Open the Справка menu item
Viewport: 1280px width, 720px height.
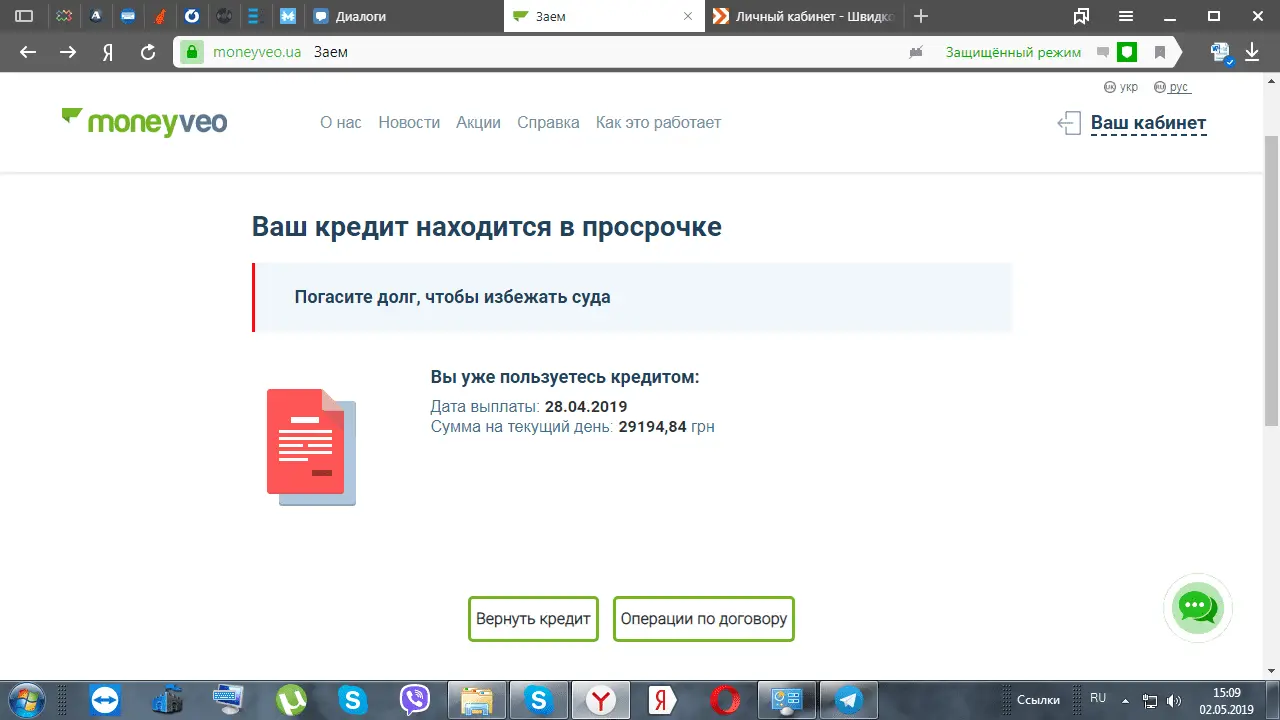[x=548, y=122]
